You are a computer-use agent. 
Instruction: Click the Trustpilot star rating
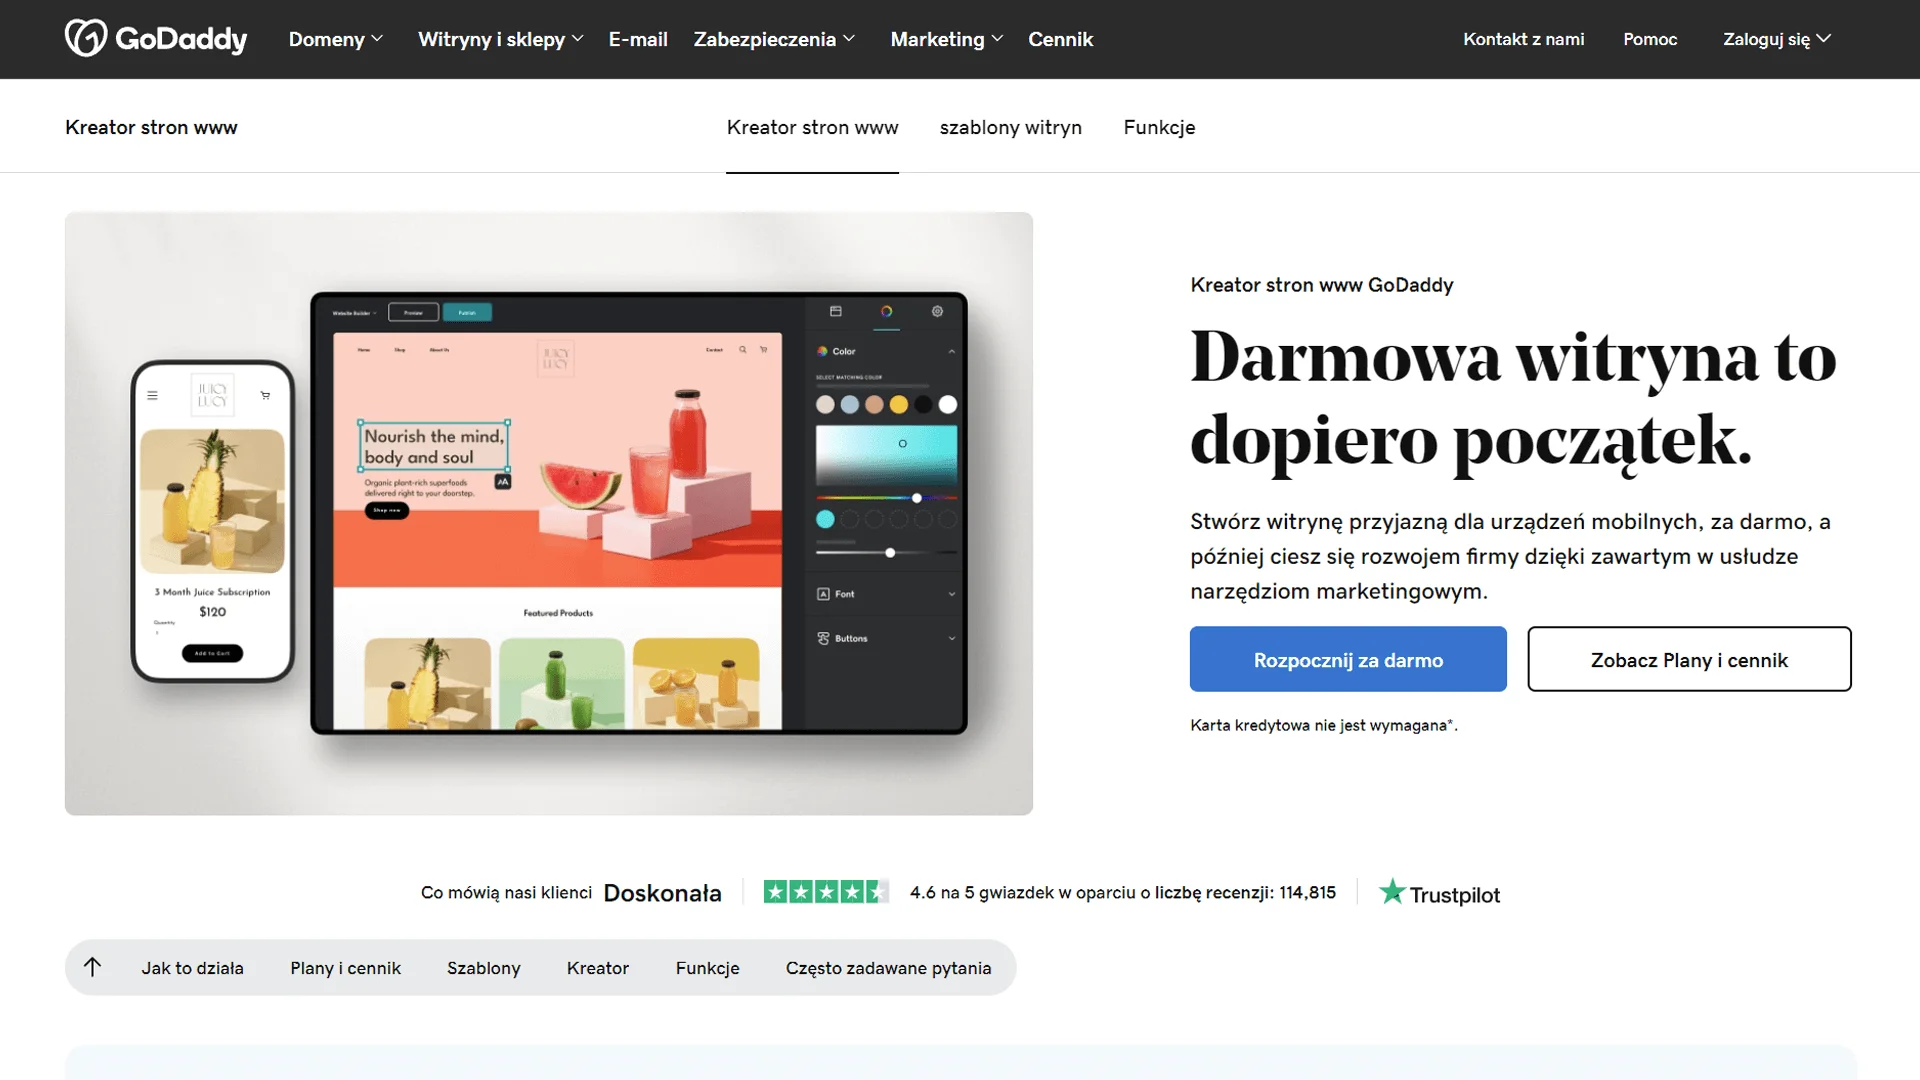(x=825, y=892)
